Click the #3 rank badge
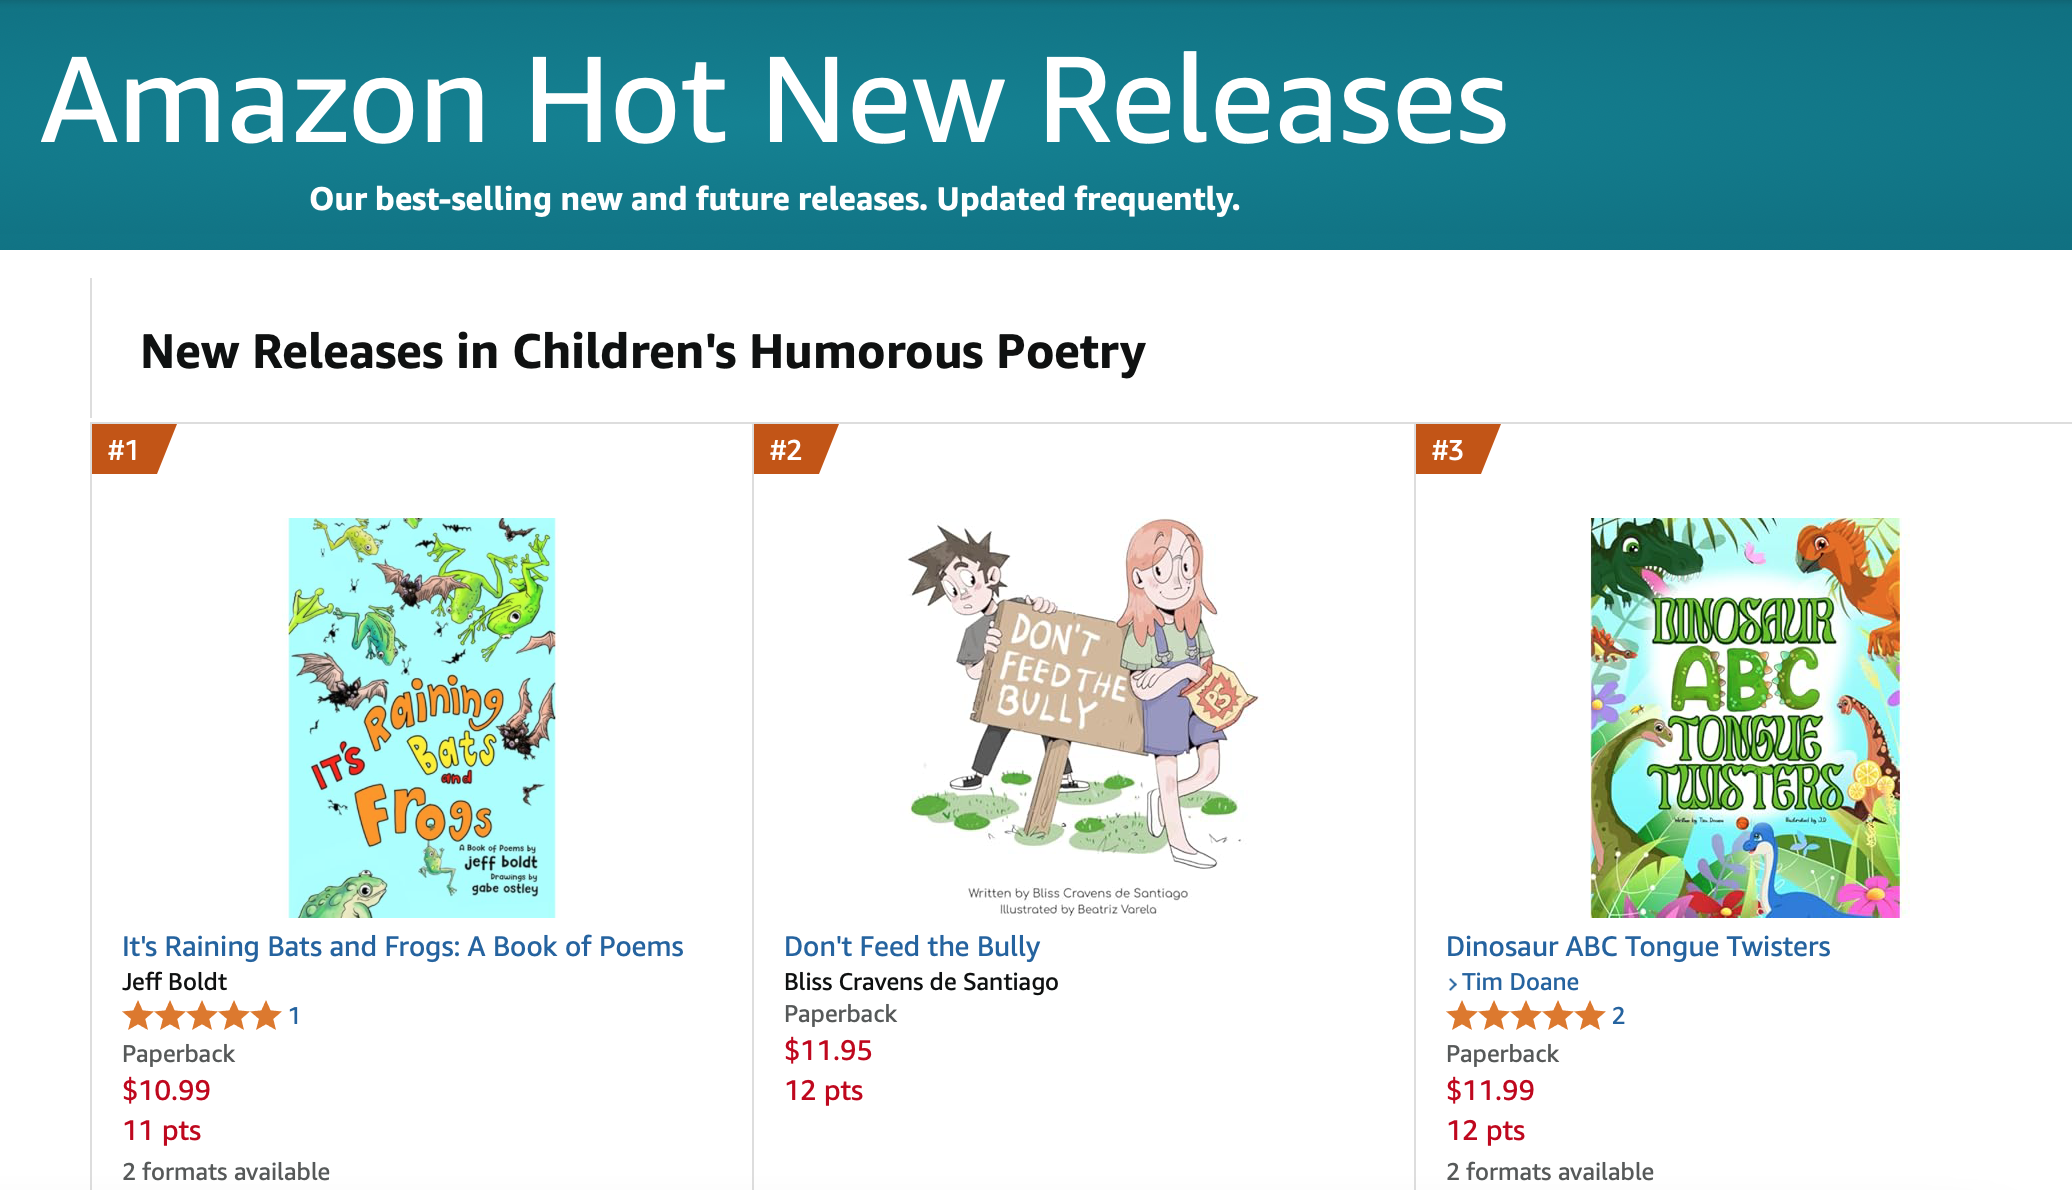 click(x=1450, y=452)
